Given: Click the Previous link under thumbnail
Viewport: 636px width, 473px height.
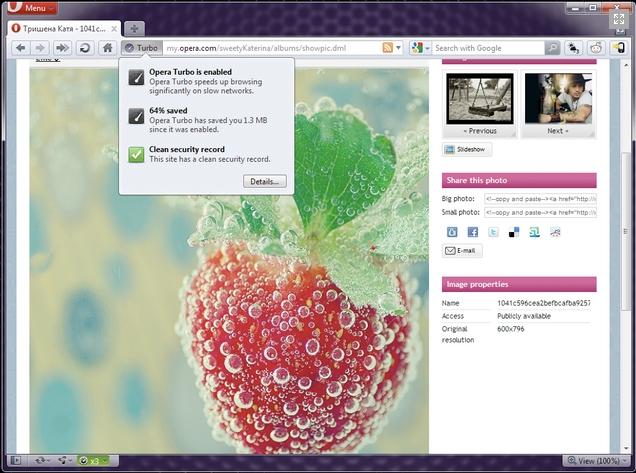Looking at the screenshot, I should coord(480,131).
